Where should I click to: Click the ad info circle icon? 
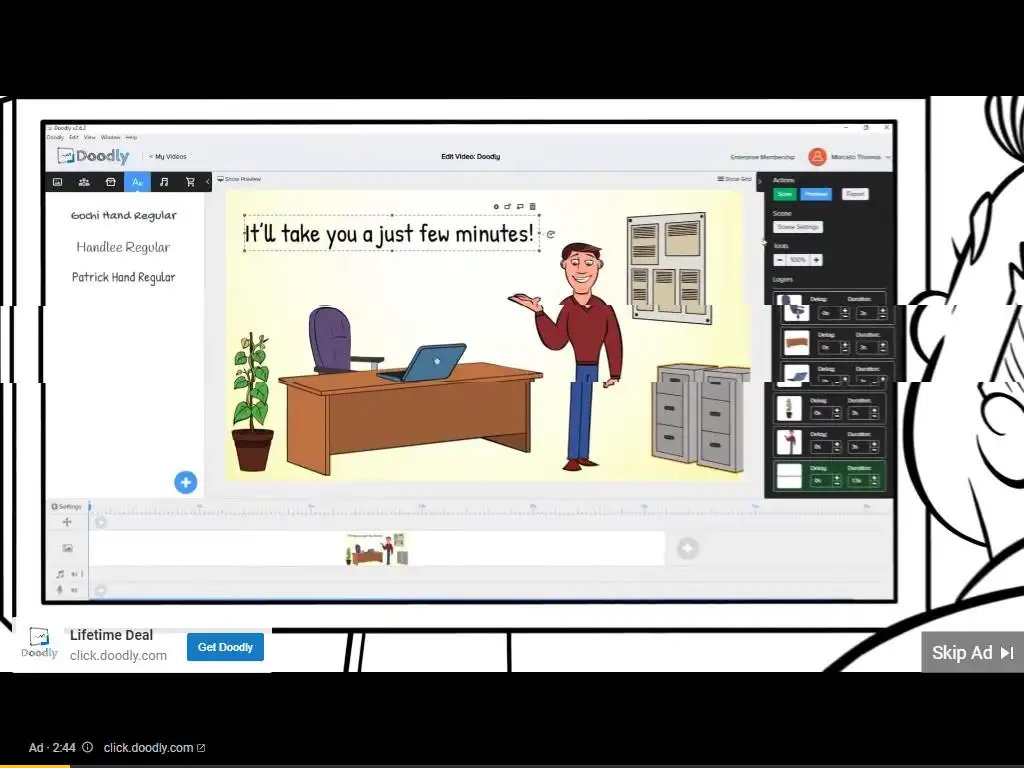pyautogui.click(x=88, y=748)
